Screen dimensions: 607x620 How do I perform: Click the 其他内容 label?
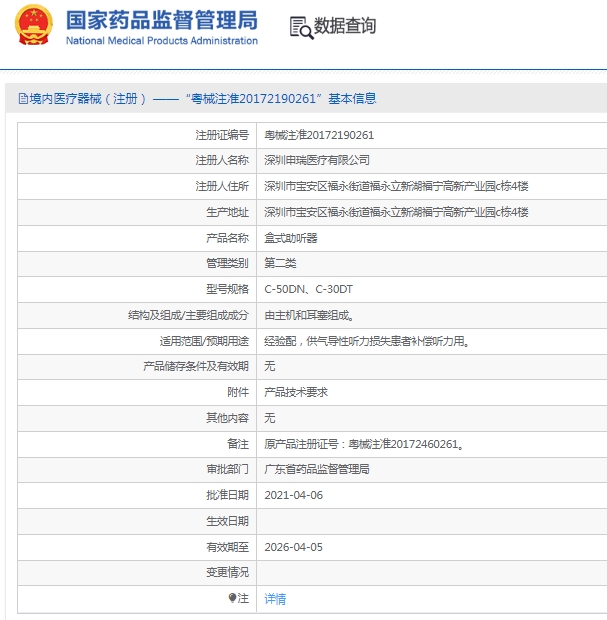tap(227, 418)
